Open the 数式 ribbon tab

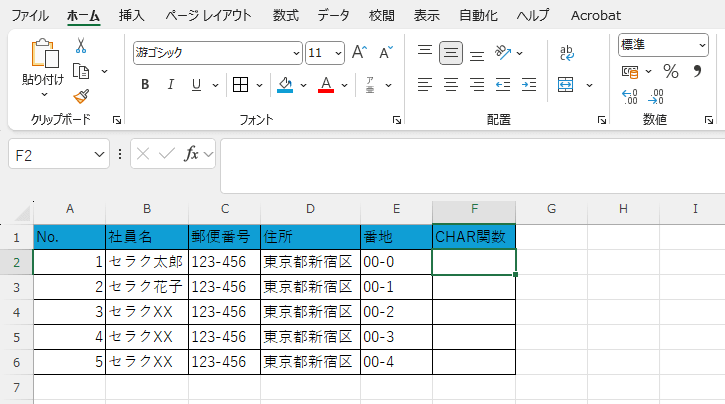point(285,15)
